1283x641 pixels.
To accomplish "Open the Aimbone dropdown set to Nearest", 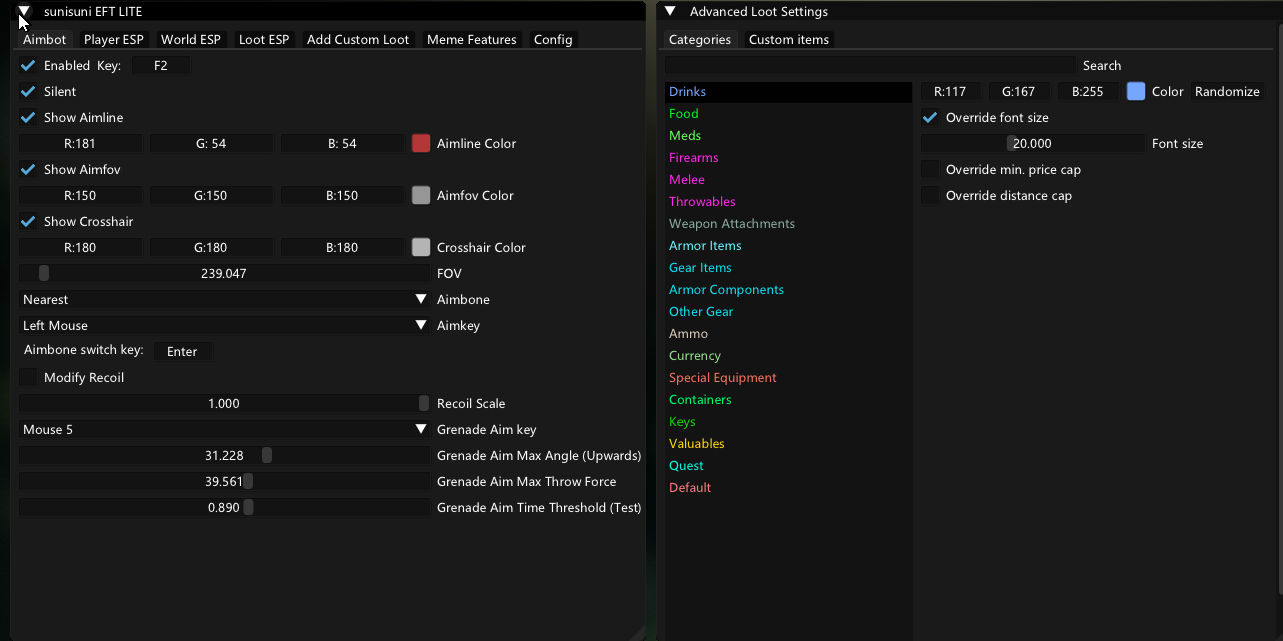I will [x=224, y=299].
